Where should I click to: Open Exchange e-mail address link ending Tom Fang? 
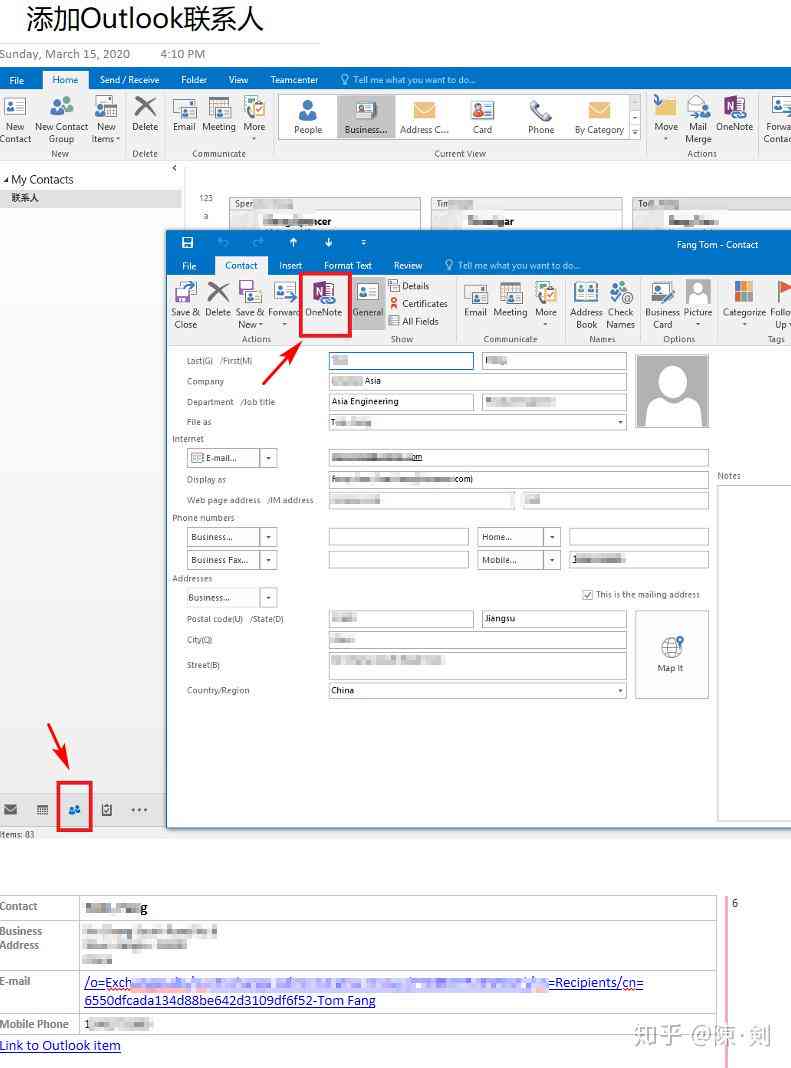[364, 992]
